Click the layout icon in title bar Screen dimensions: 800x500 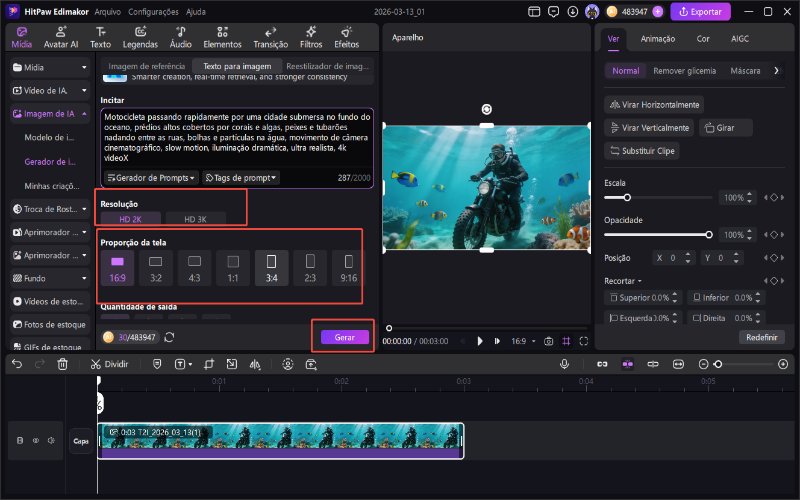(534, 11)
